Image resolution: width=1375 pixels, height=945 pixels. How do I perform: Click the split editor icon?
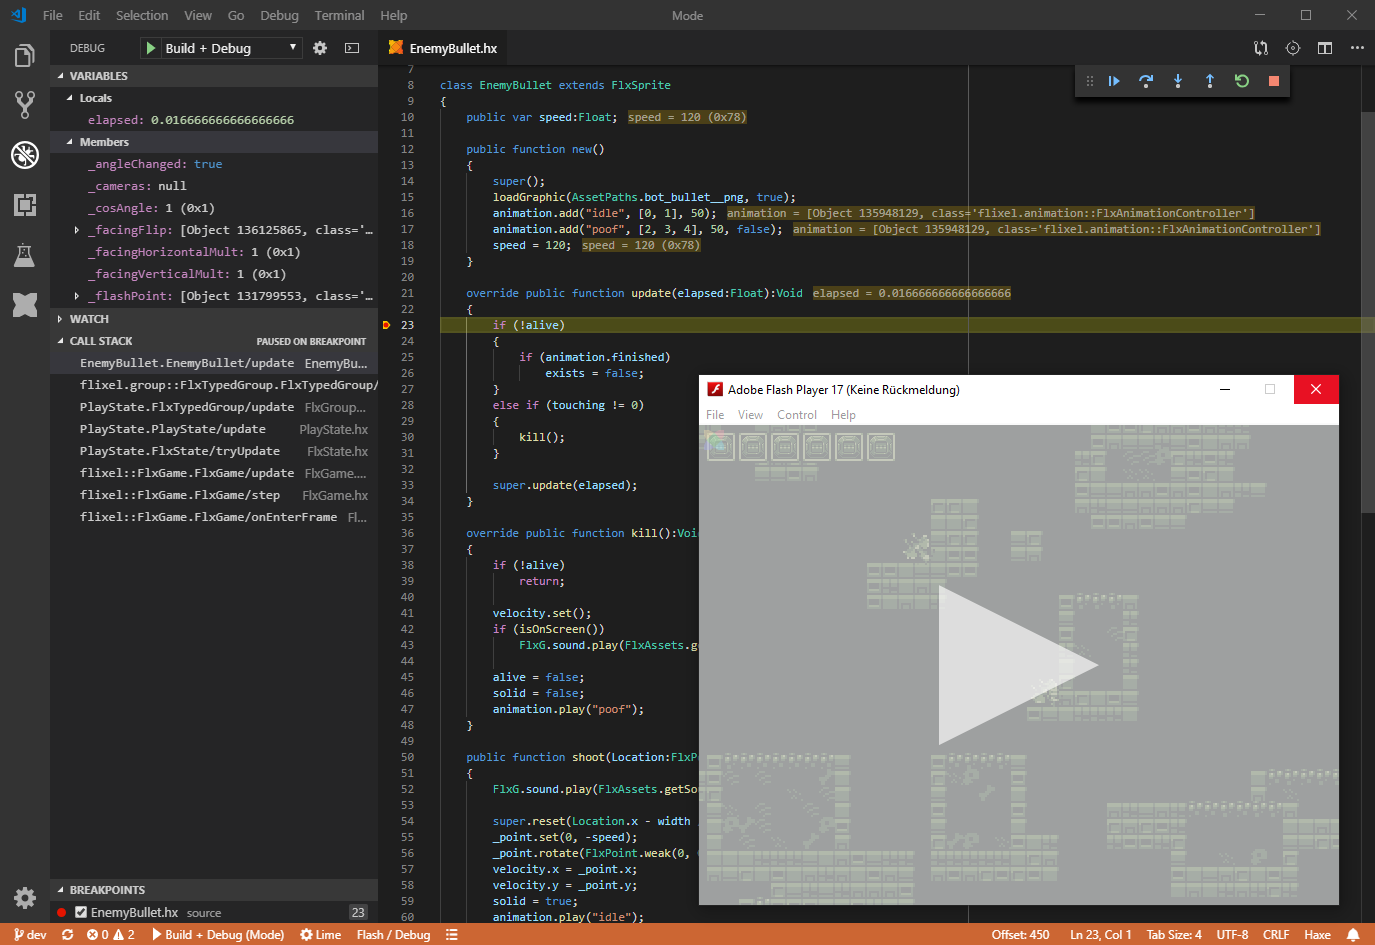pos(1325,48)
